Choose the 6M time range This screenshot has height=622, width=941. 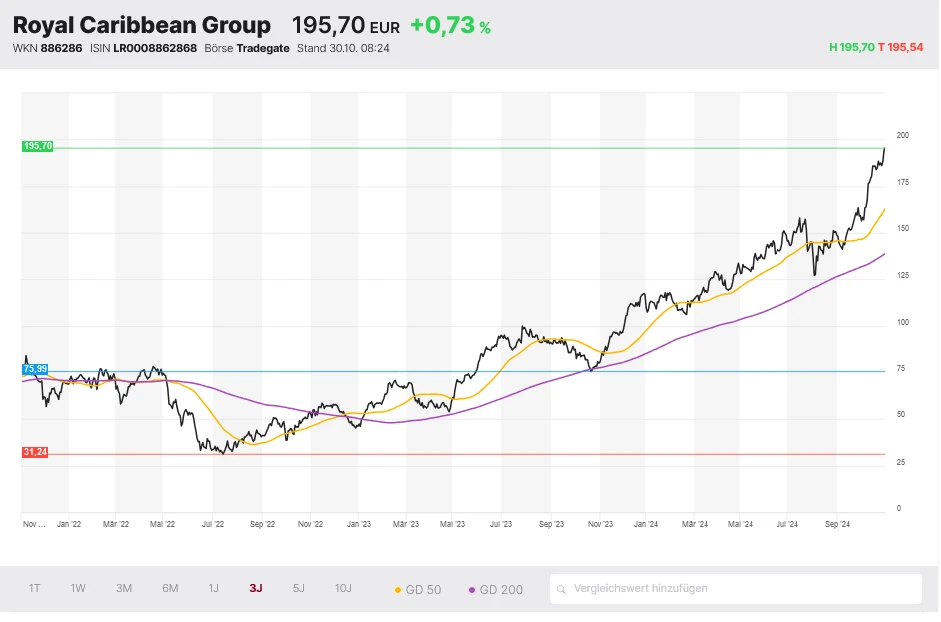170,588
